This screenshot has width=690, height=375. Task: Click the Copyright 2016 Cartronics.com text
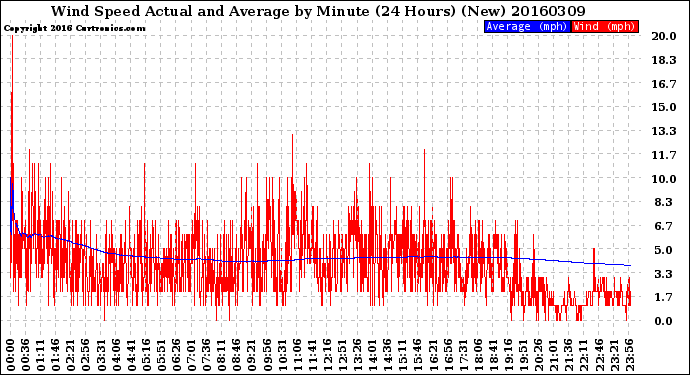[74, 29]
